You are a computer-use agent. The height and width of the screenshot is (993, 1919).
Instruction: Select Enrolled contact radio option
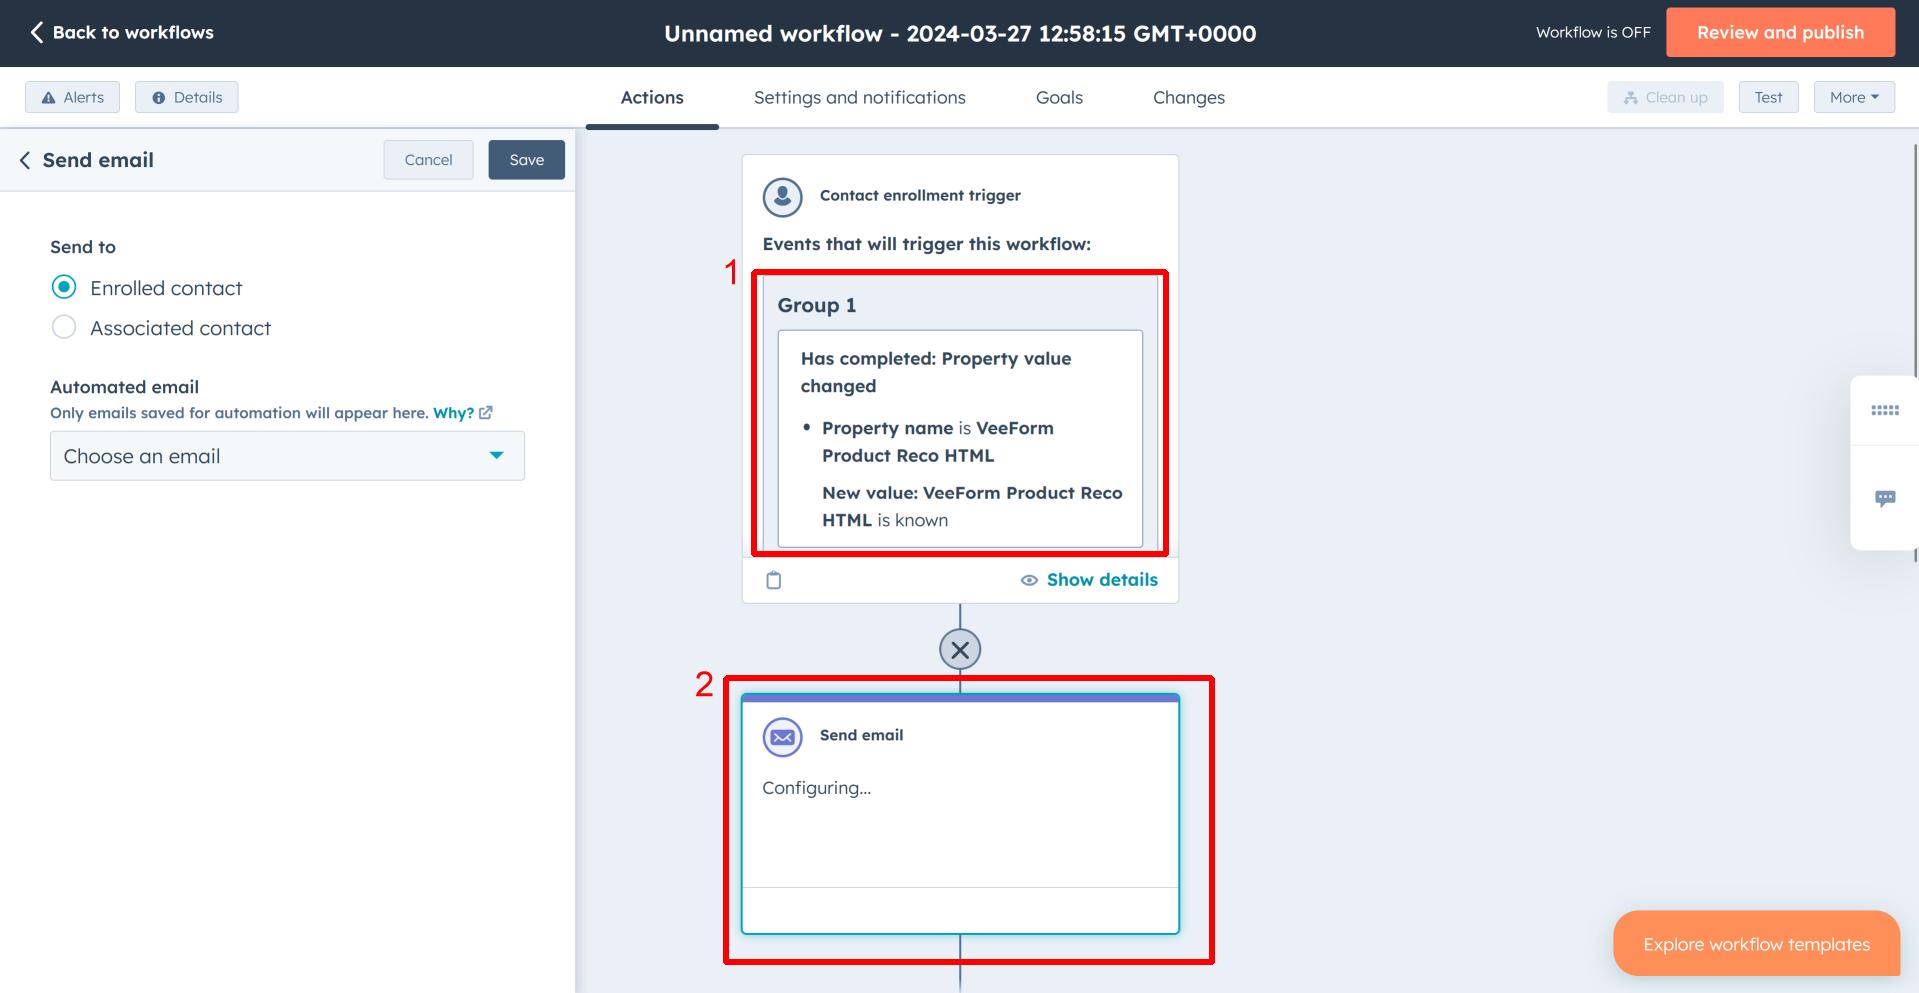(x=64, y=288)
